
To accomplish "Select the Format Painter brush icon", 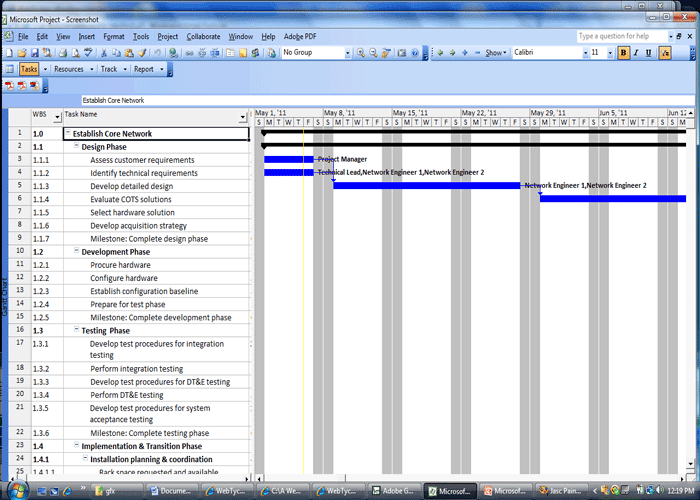I will (x=142, y=53).
